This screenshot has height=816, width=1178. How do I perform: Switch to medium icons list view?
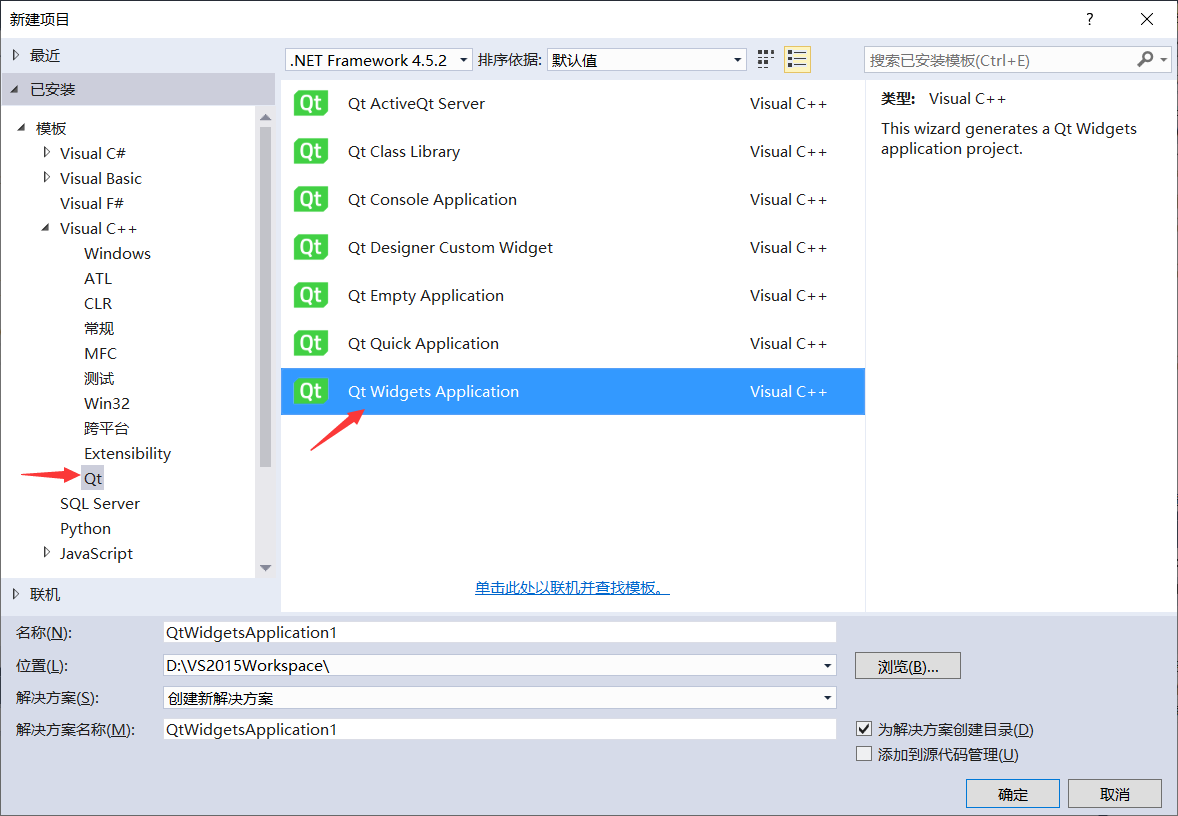click(x=797, y=59)
